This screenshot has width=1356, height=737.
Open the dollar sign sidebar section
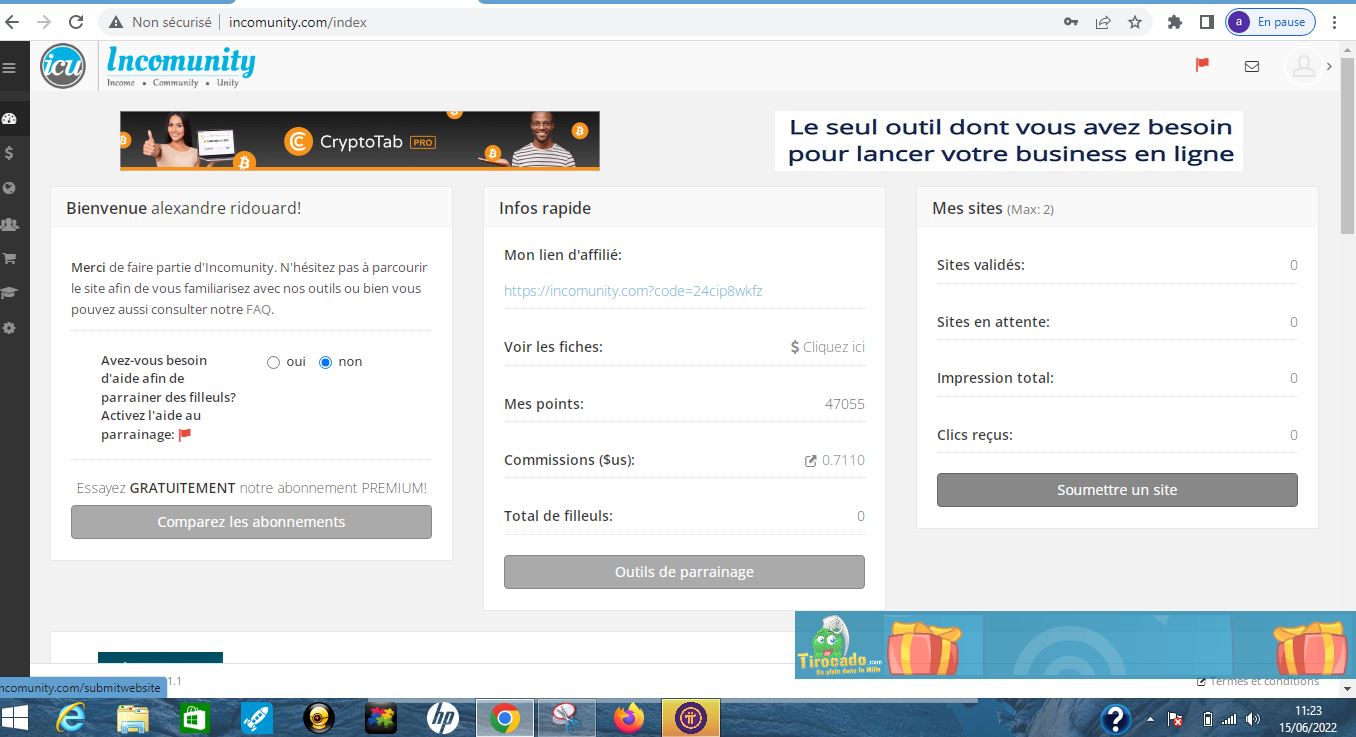click(x=10, y=153)
